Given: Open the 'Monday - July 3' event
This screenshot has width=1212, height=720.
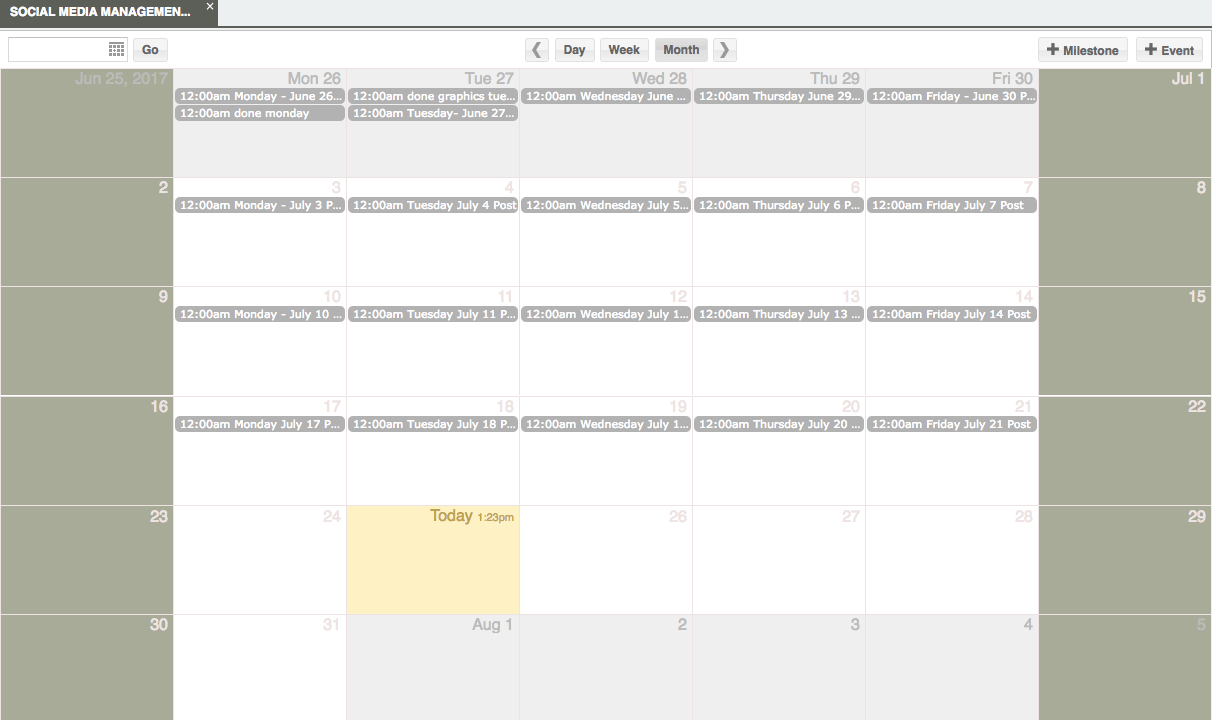Looking at the screenshot, I should pos(260,205).
